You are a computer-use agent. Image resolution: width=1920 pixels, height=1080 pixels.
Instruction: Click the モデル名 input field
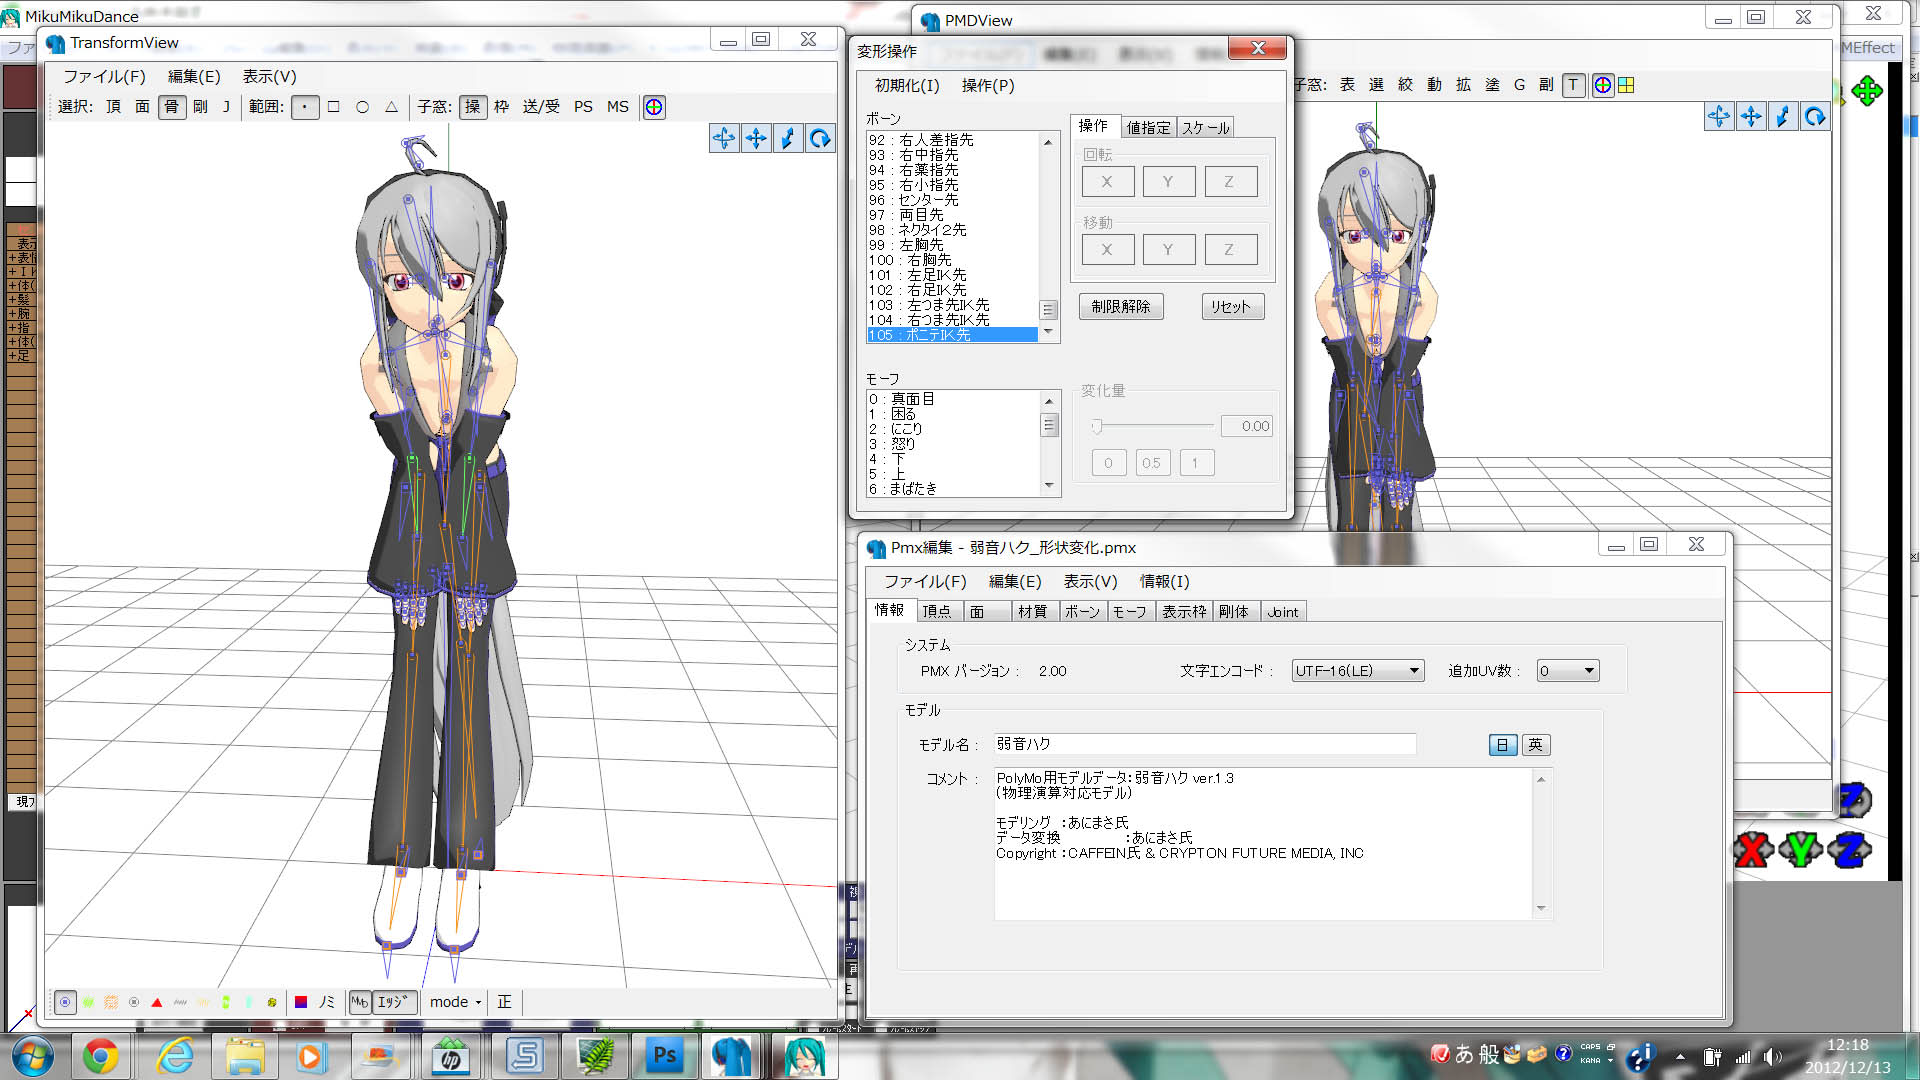(1205, 744)
